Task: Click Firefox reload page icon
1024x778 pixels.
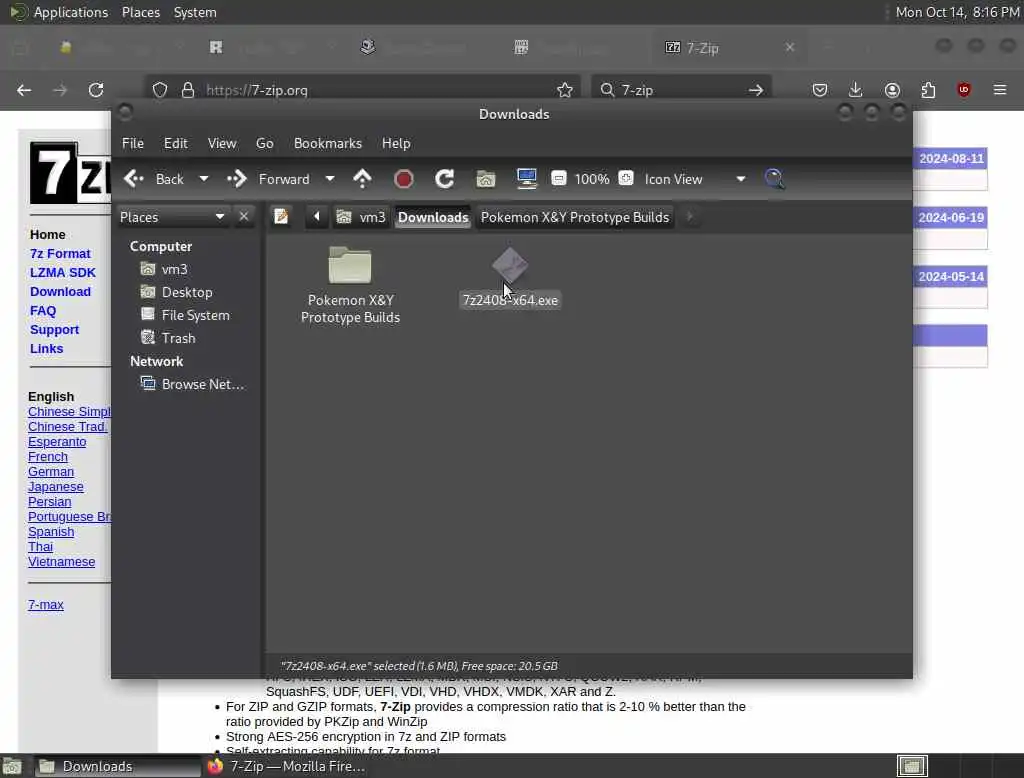Action: pyautogui.click(x=96, y=90)
